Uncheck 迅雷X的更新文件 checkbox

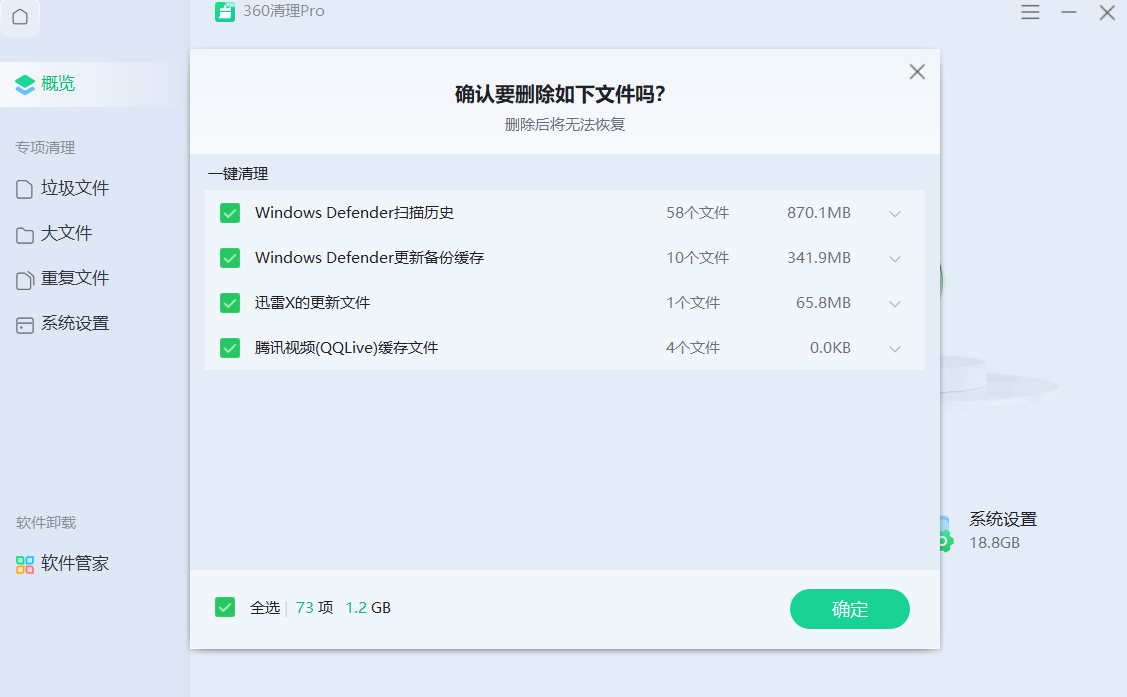click(230, 303)
